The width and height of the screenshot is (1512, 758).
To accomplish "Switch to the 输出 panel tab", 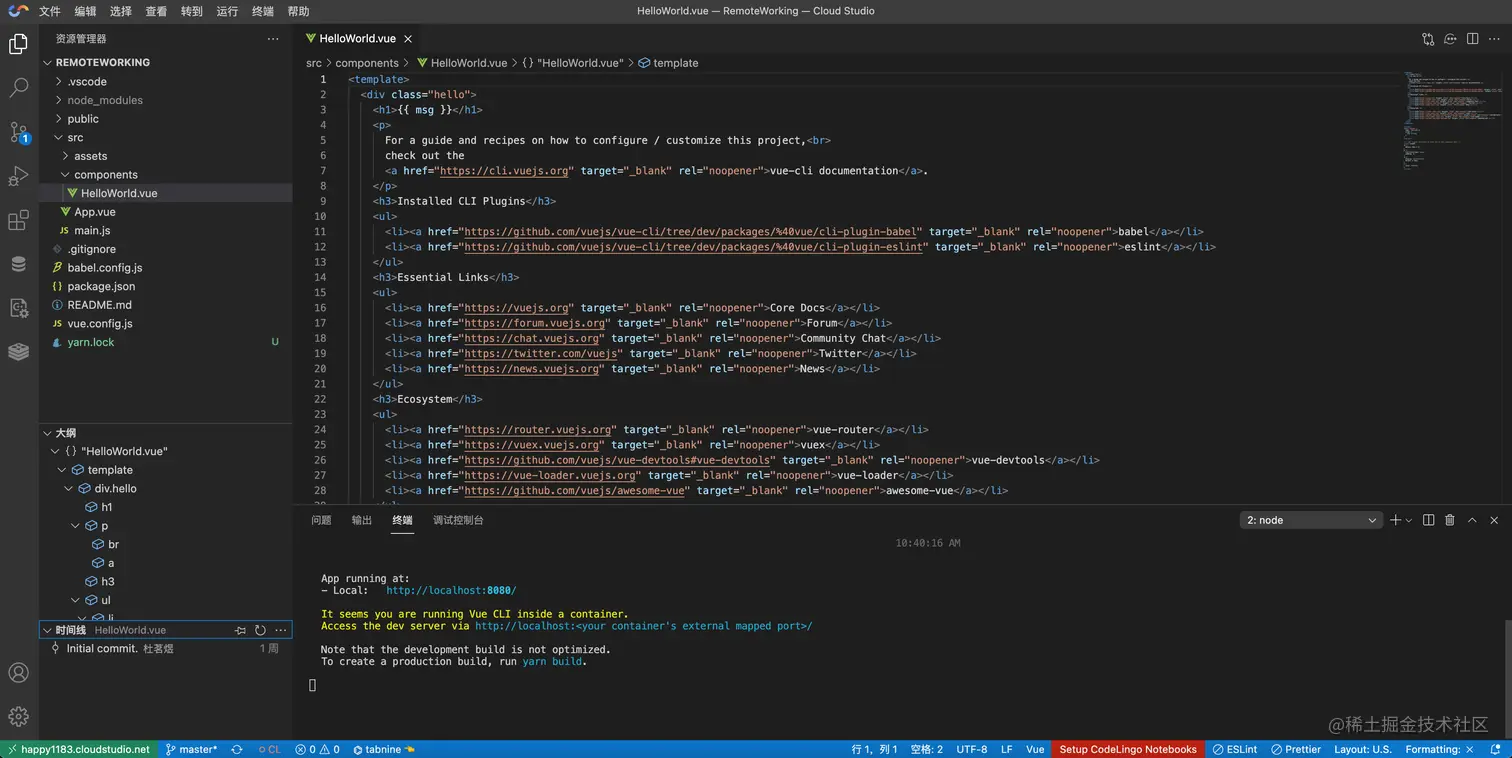I will point(362,520).
